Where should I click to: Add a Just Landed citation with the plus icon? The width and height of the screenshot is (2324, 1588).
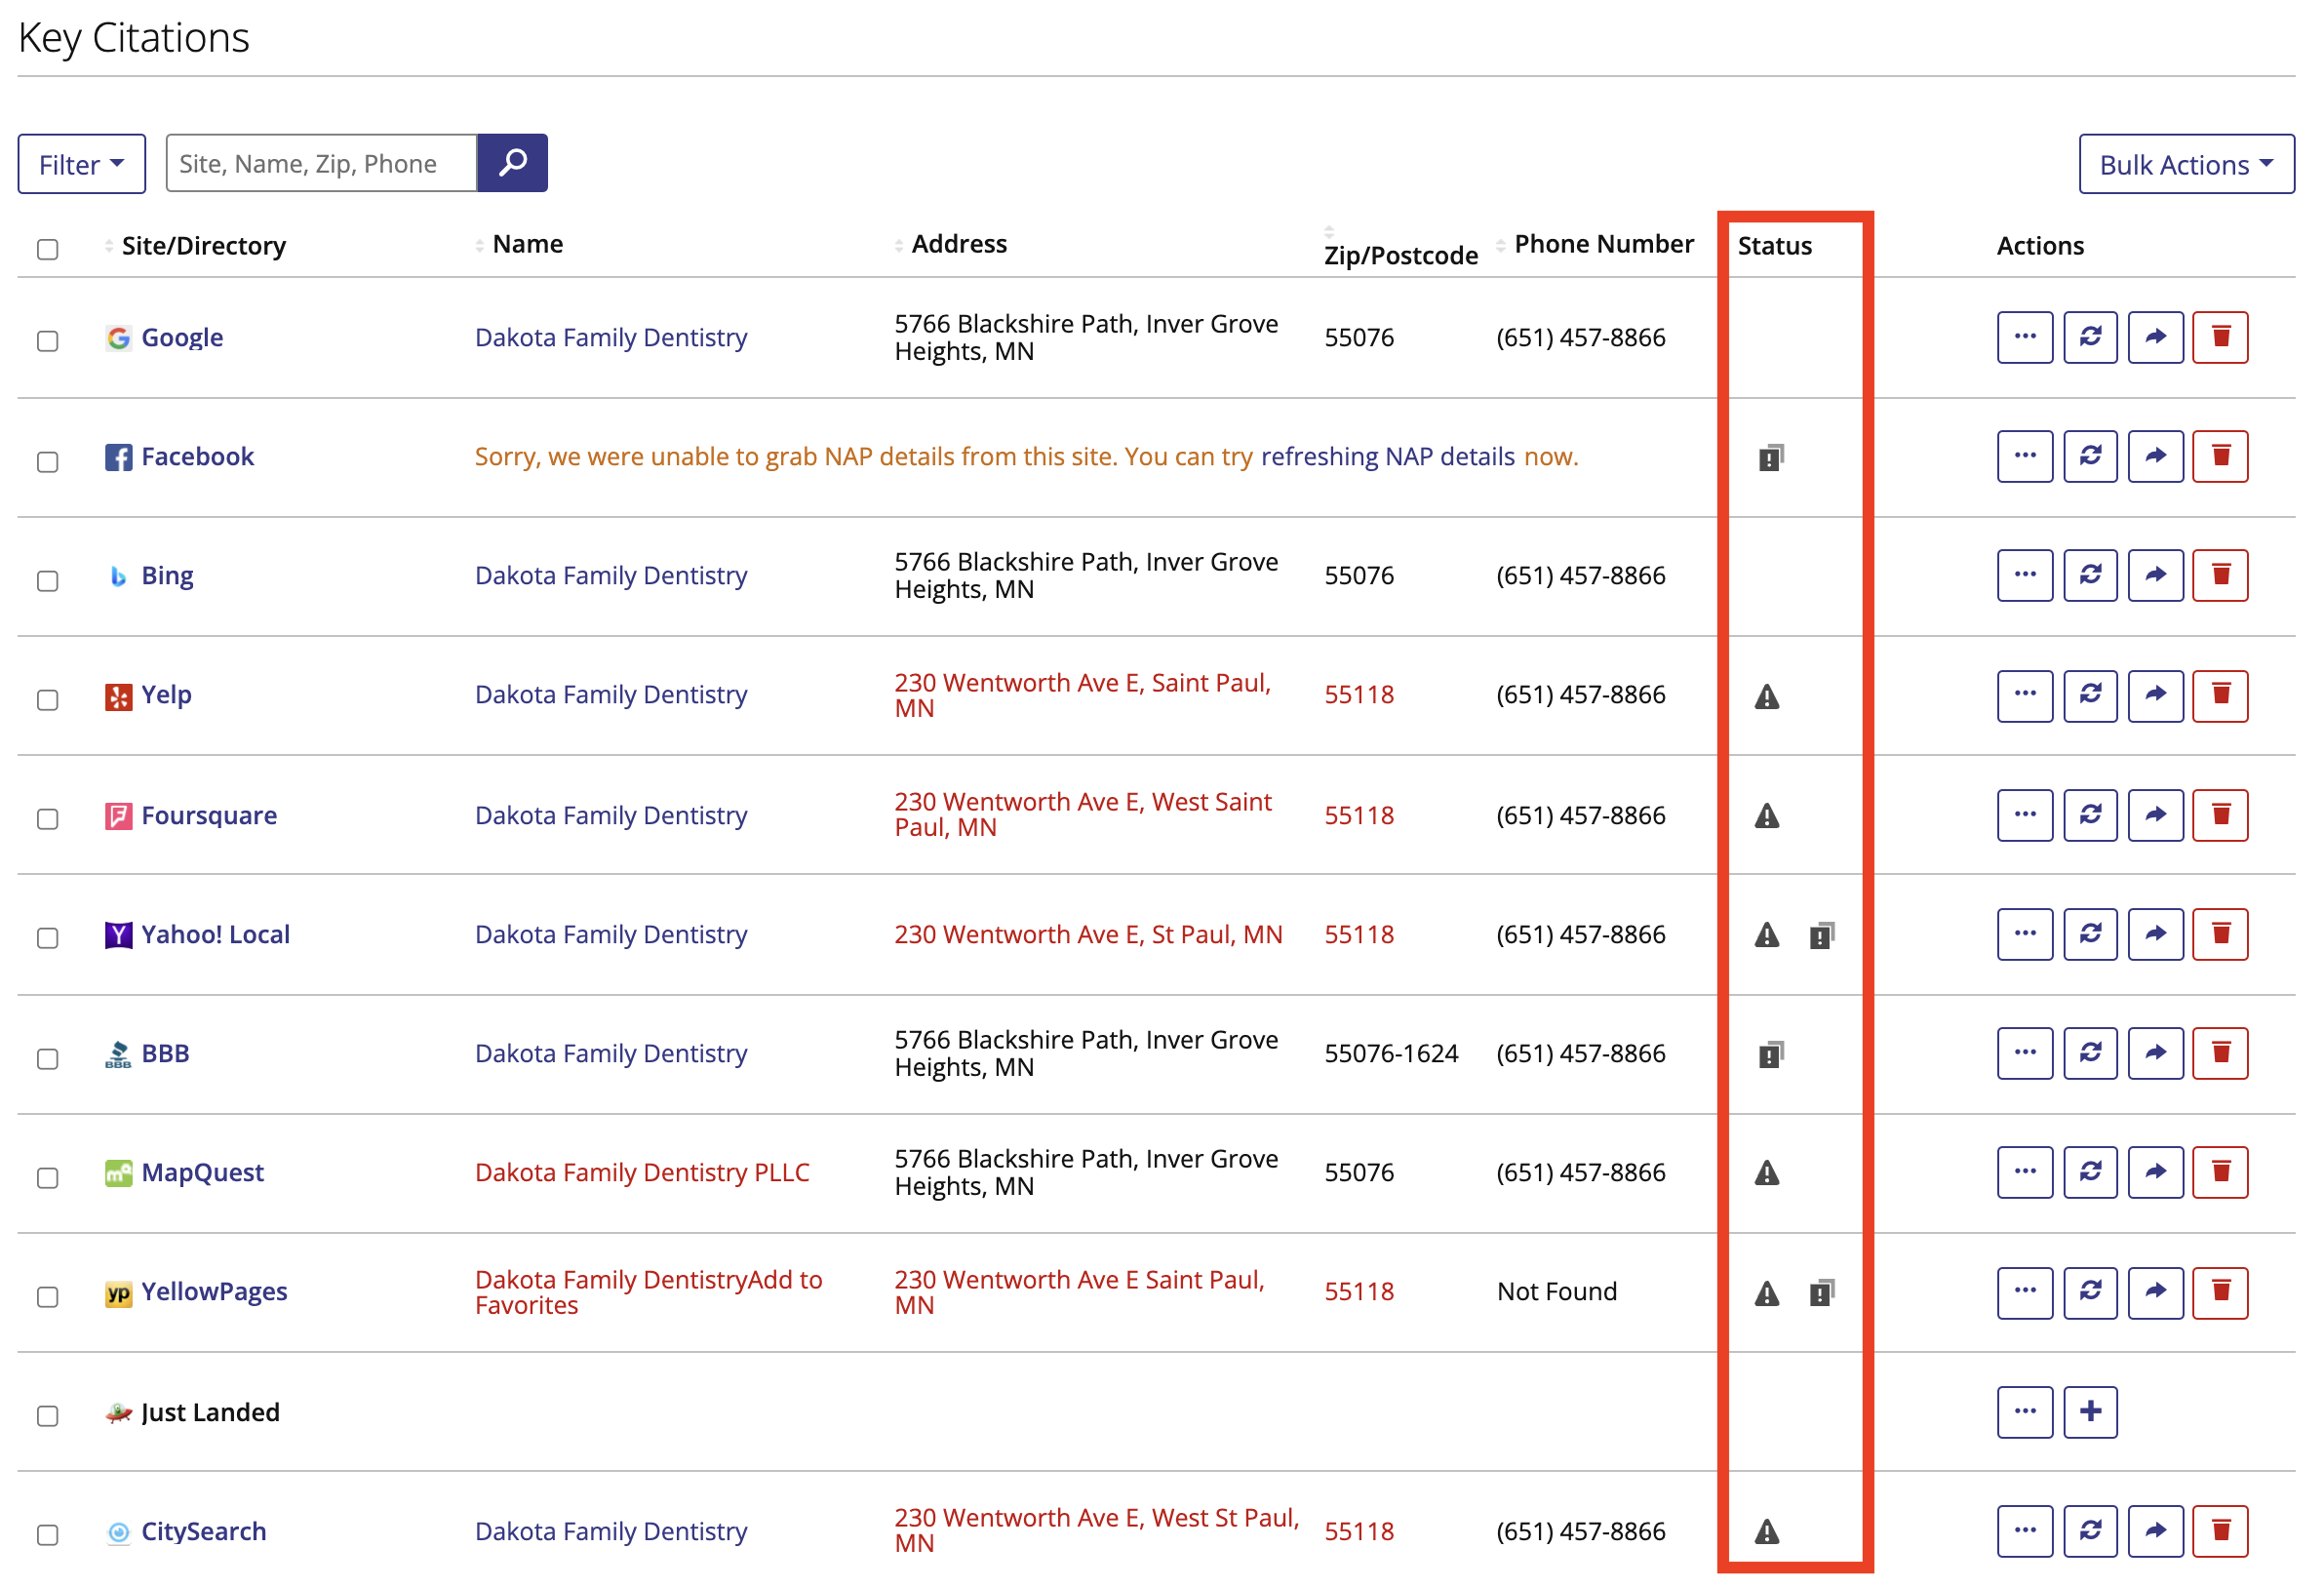coord(2091,1412)
